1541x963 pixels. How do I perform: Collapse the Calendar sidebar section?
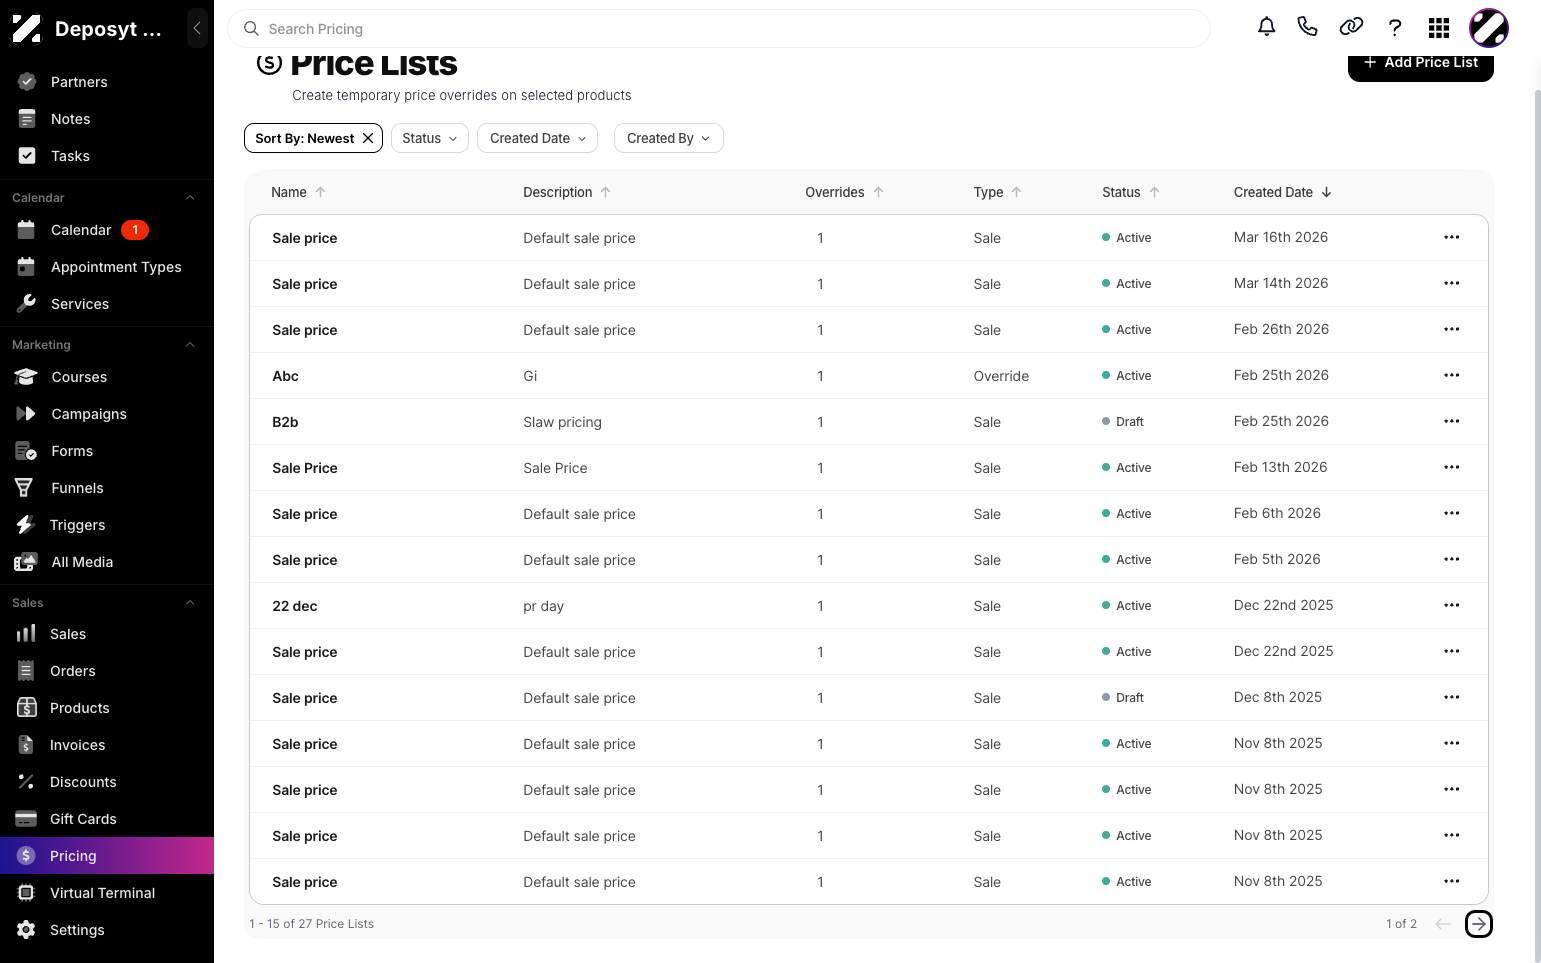pos(190,198)
